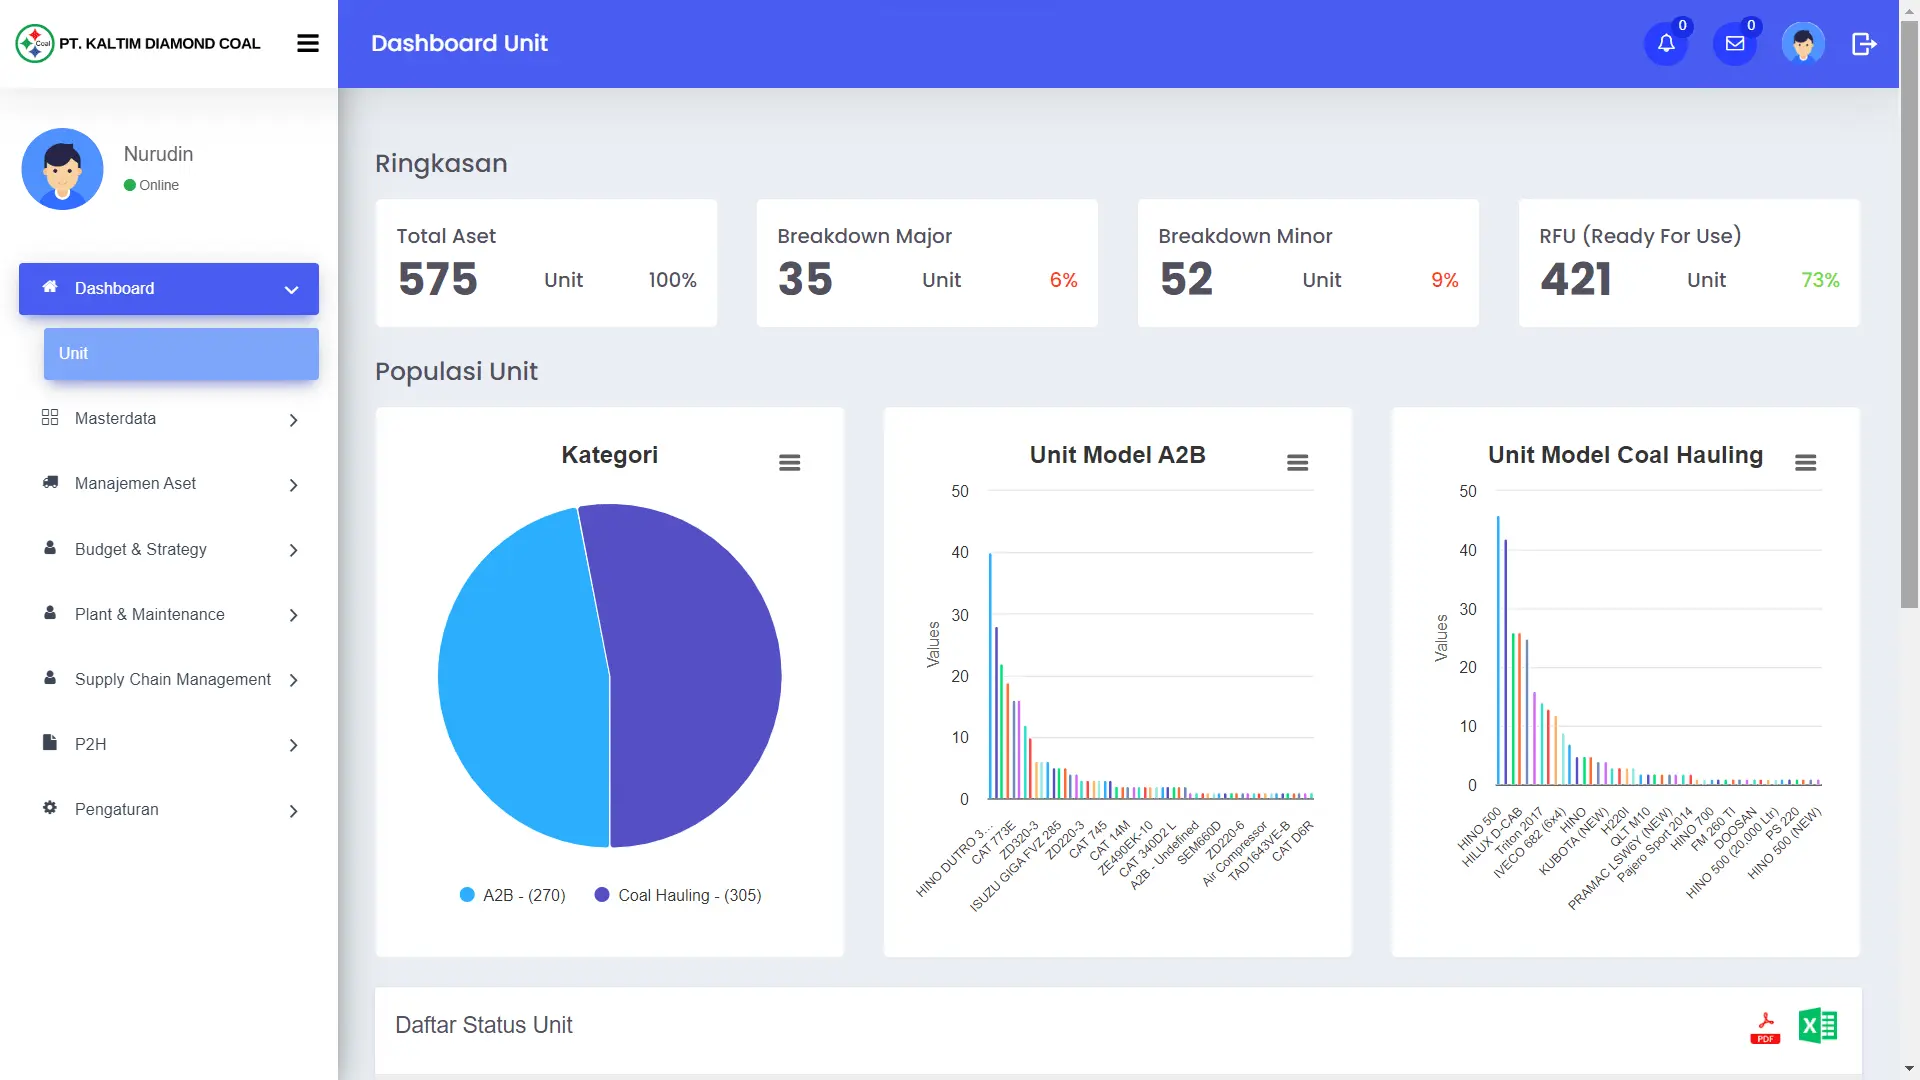Open the mail messages icon
The width and height of the screenshot is (1920, 1080).
coord(1735,44)
